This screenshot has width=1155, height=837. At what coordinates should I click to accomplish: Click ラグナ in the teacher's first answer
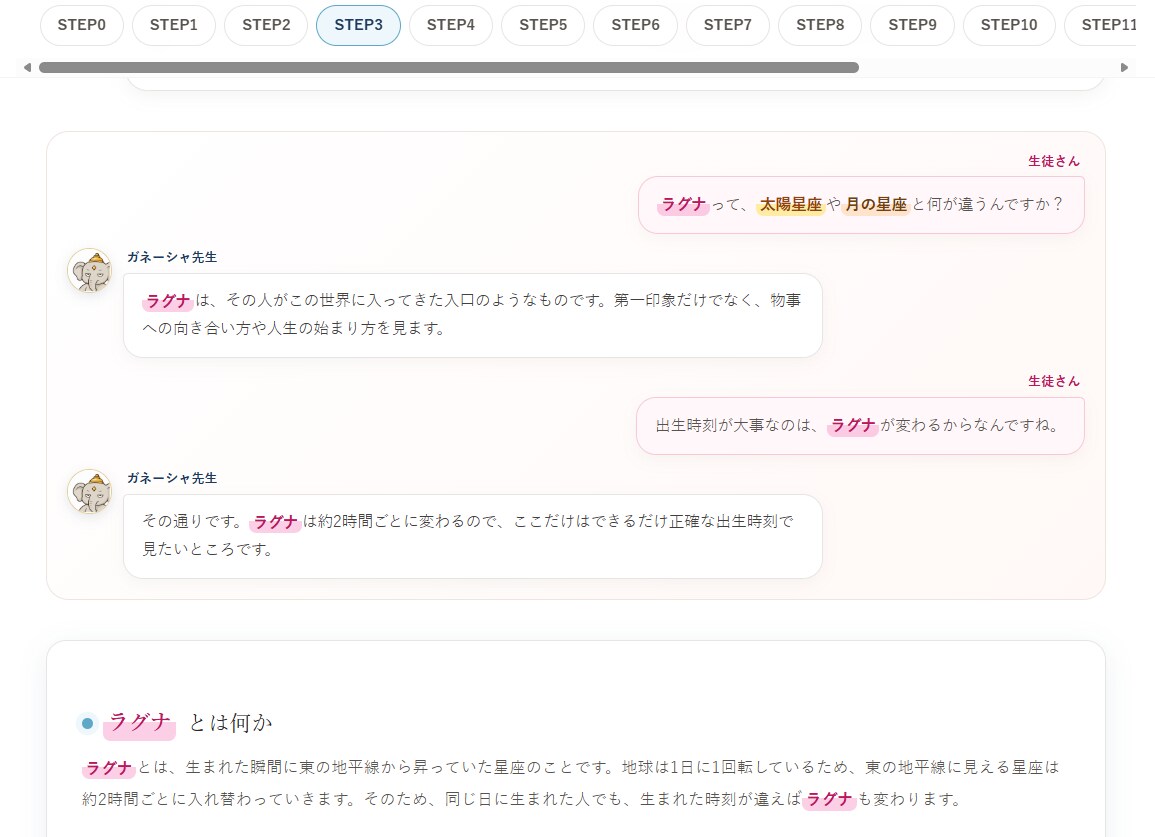pyautogui.click(x=168, y=301)
